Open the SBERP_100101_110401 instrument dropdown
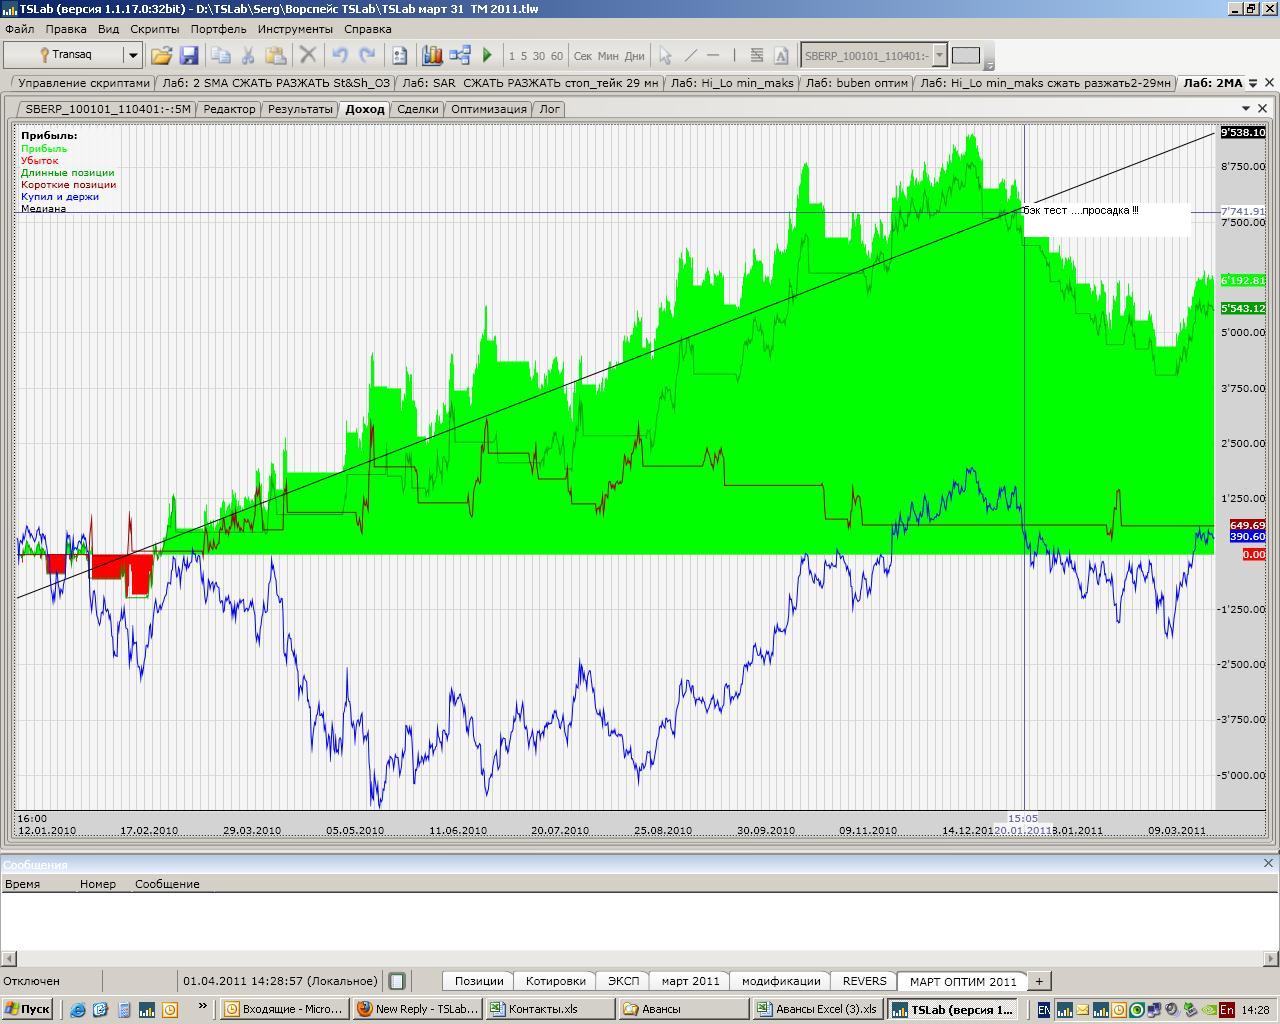The width and height of the screenshot is (1280, 1024). click(x=940, y=56)
